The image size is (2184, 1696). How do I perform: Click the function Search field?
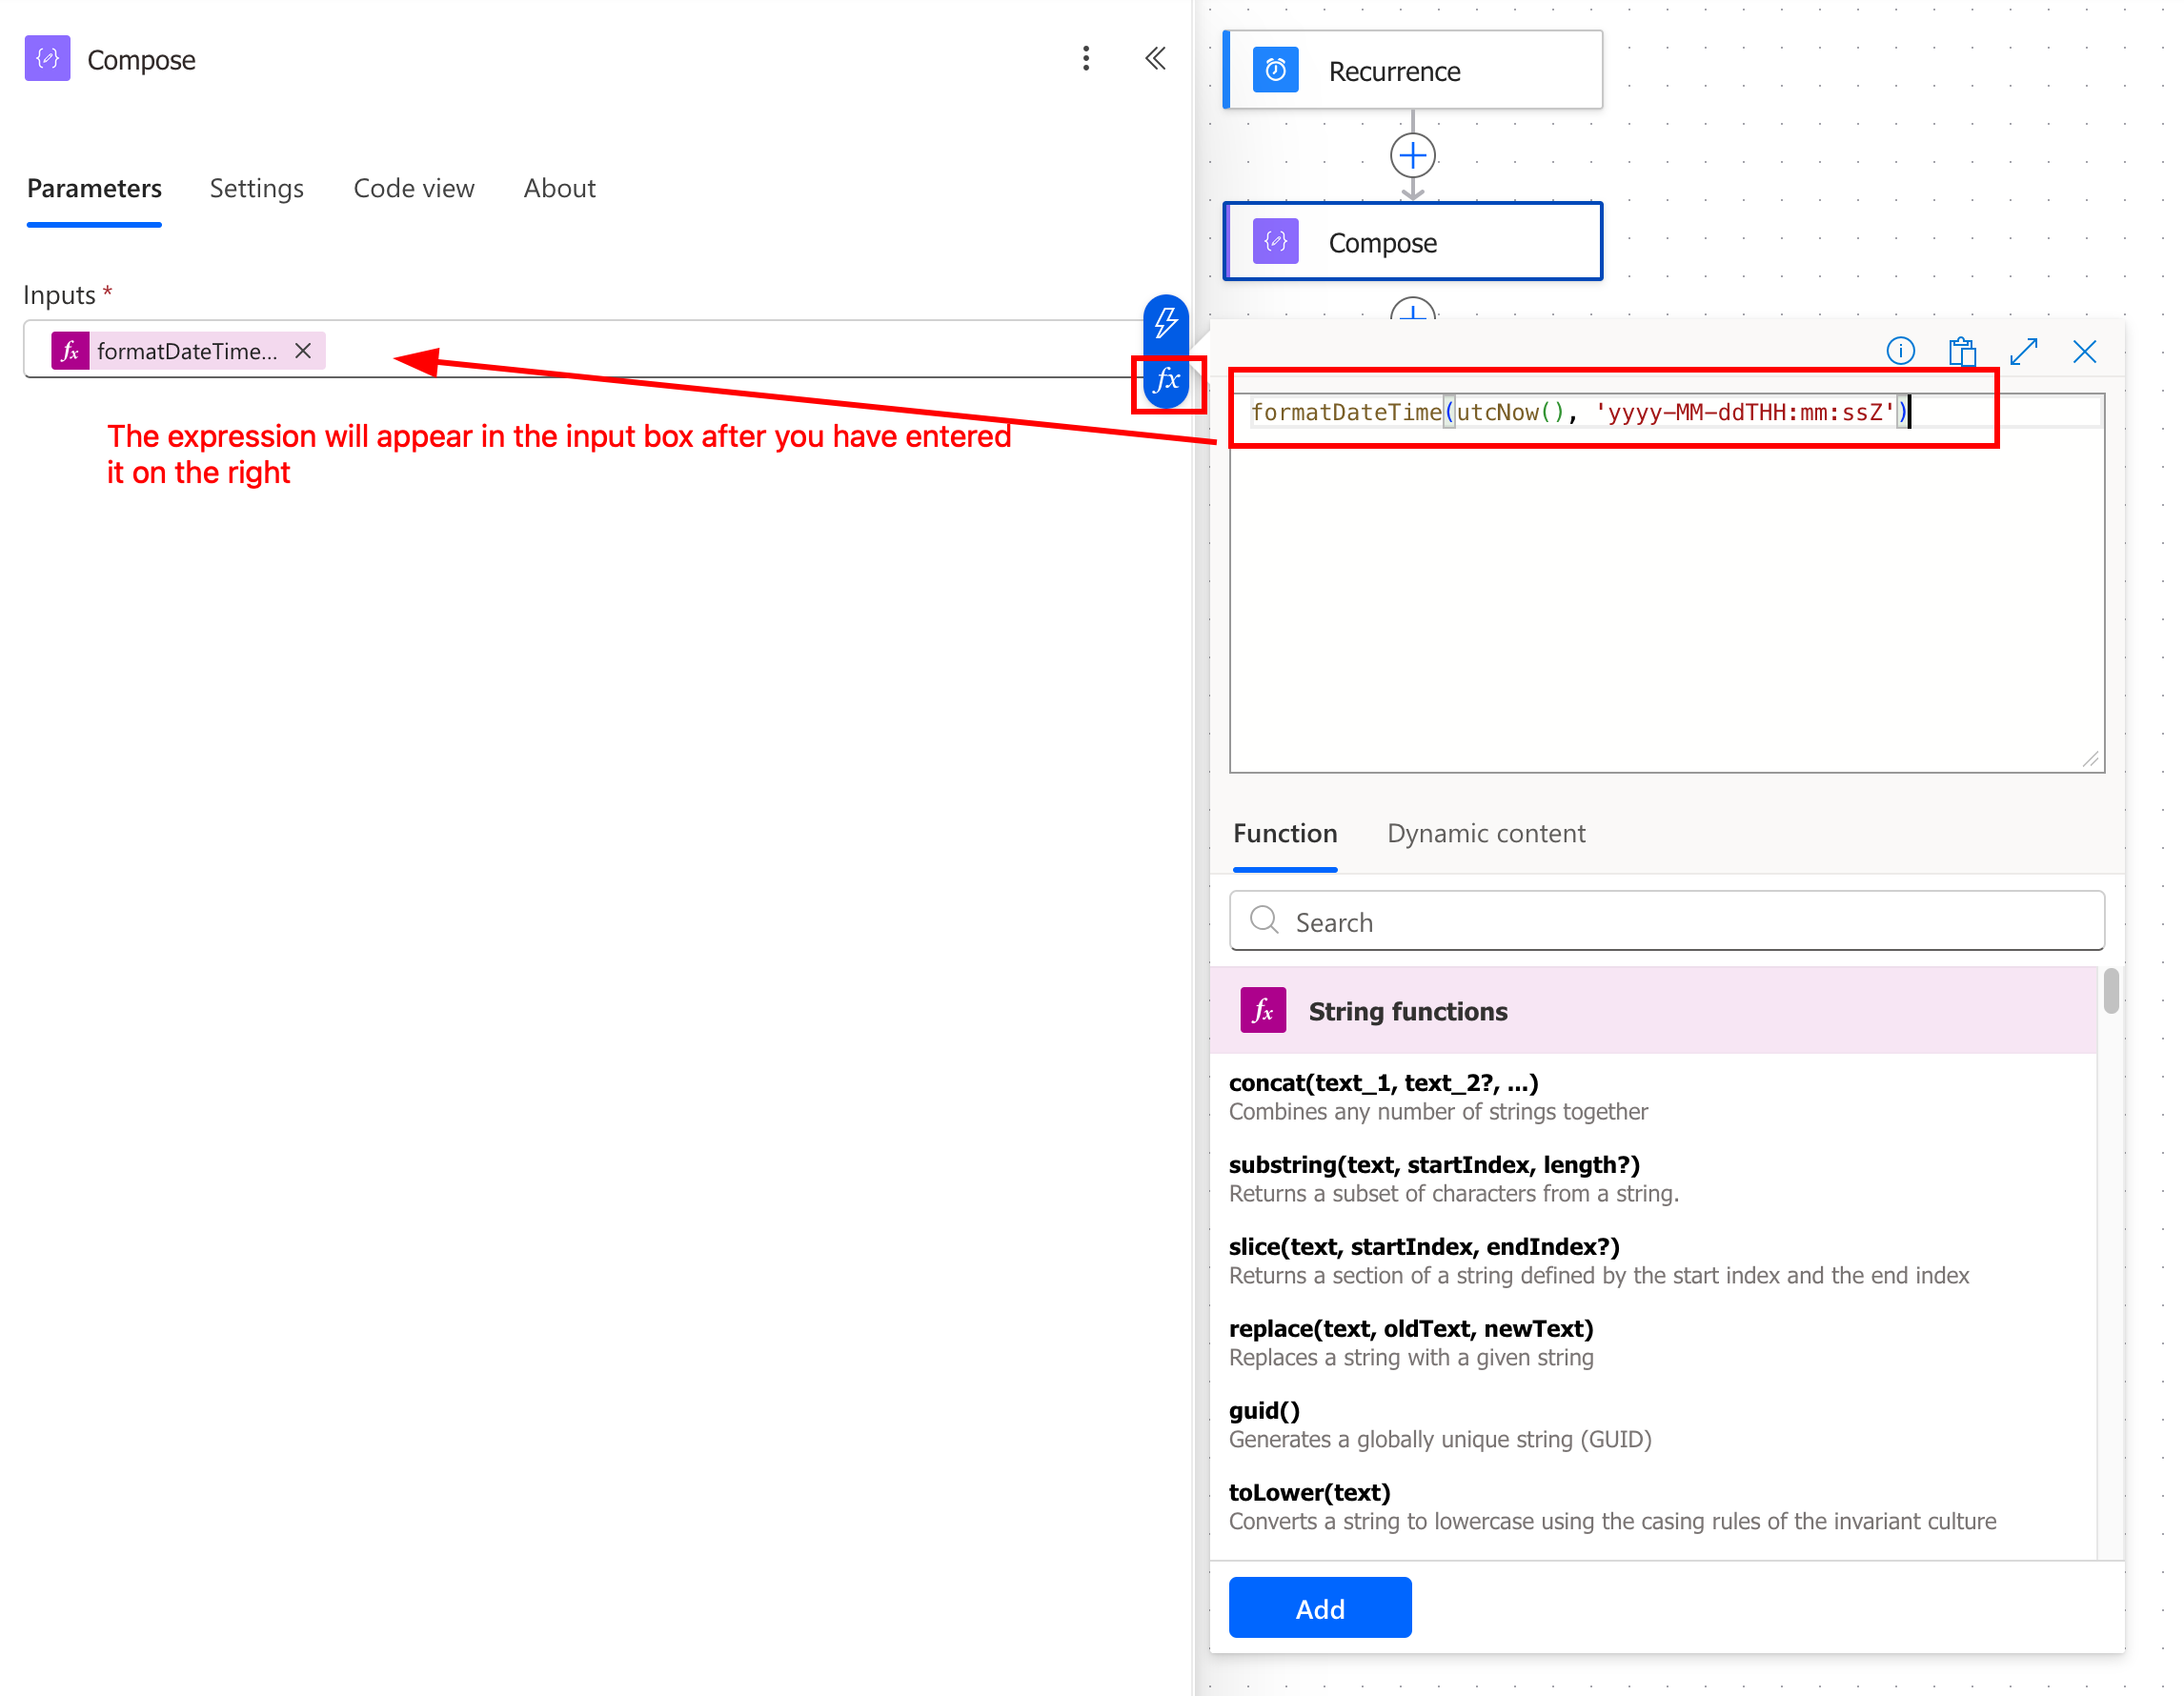pos(1666,921)
